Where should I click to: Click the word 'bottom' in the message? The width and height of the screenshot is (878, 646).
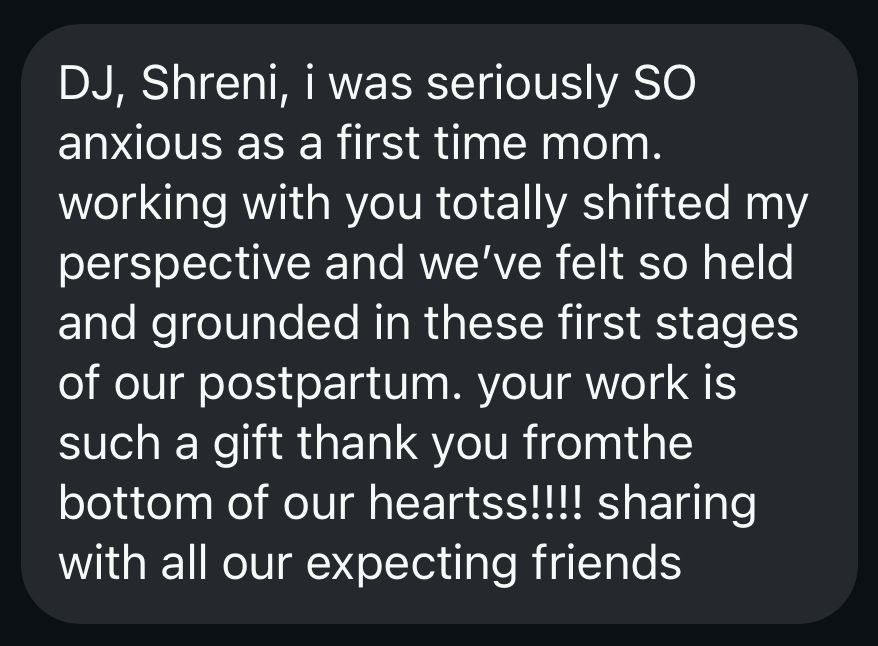(136, 503)
